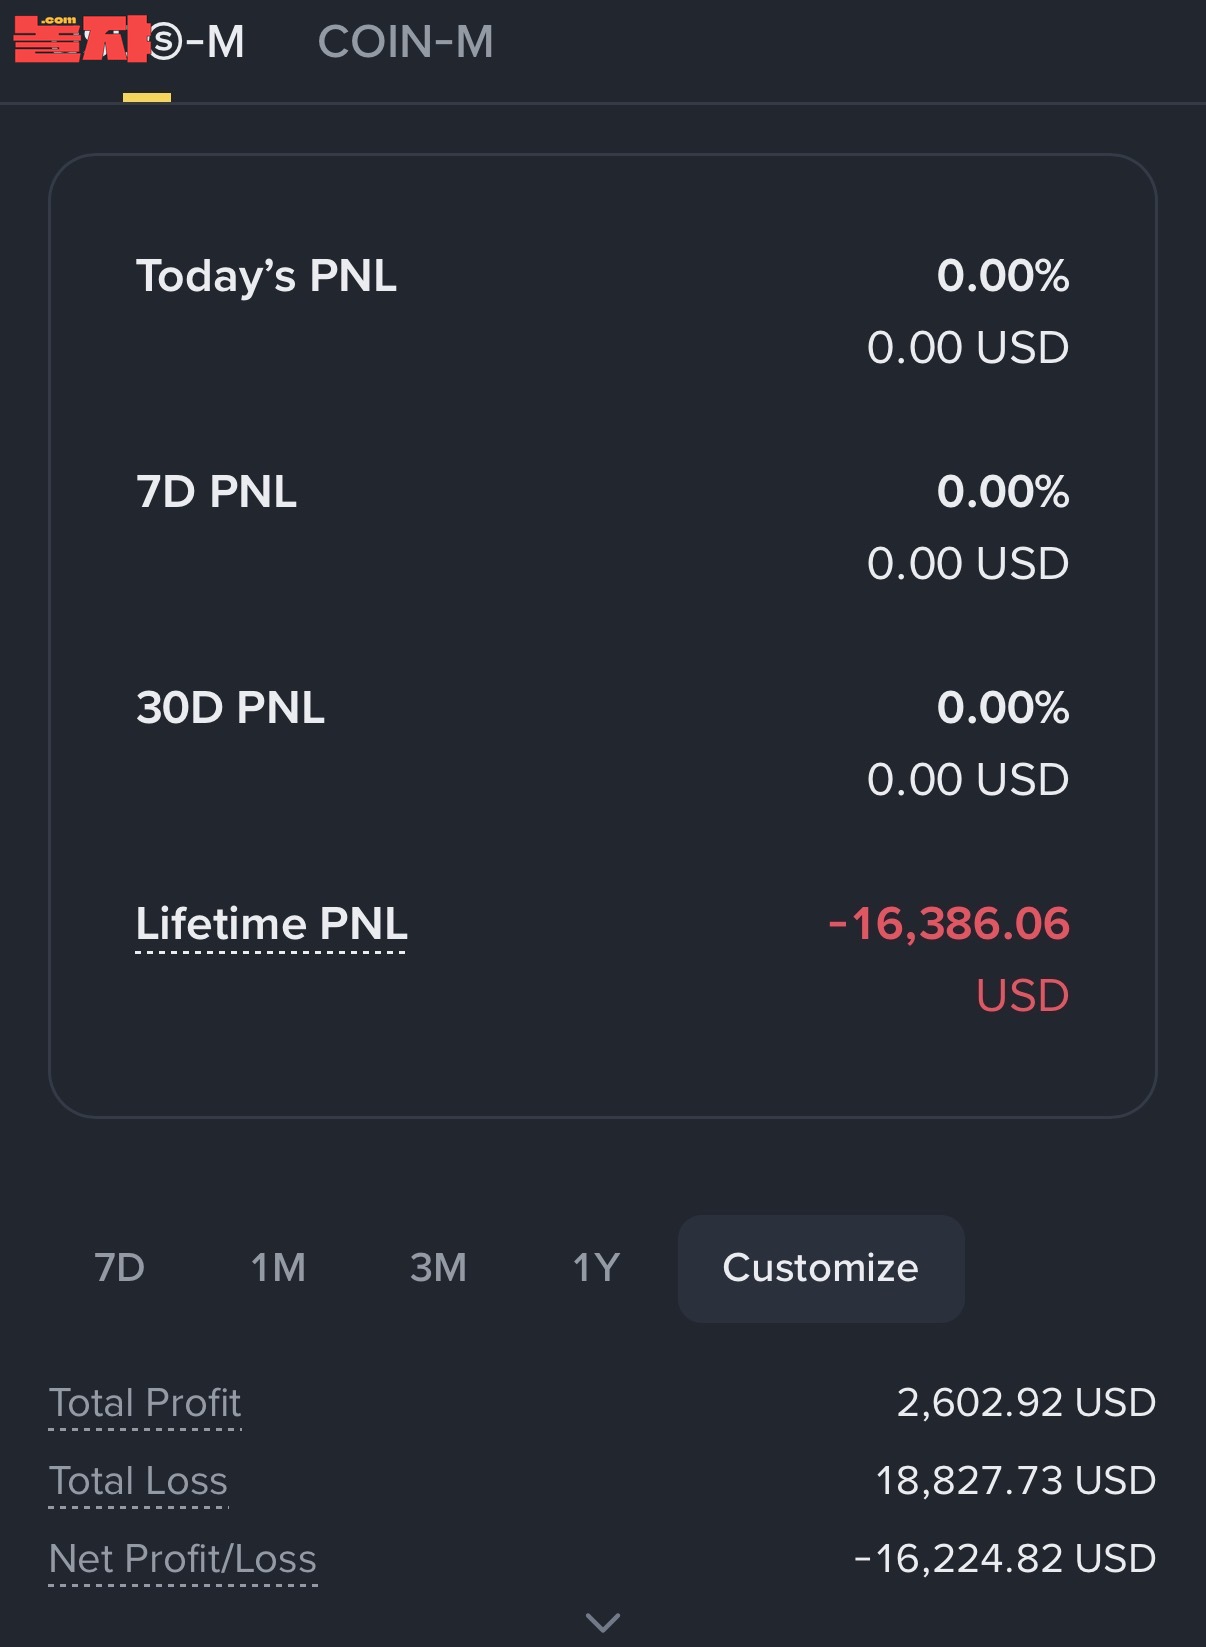Select the 7D time range

point(119,1268)
